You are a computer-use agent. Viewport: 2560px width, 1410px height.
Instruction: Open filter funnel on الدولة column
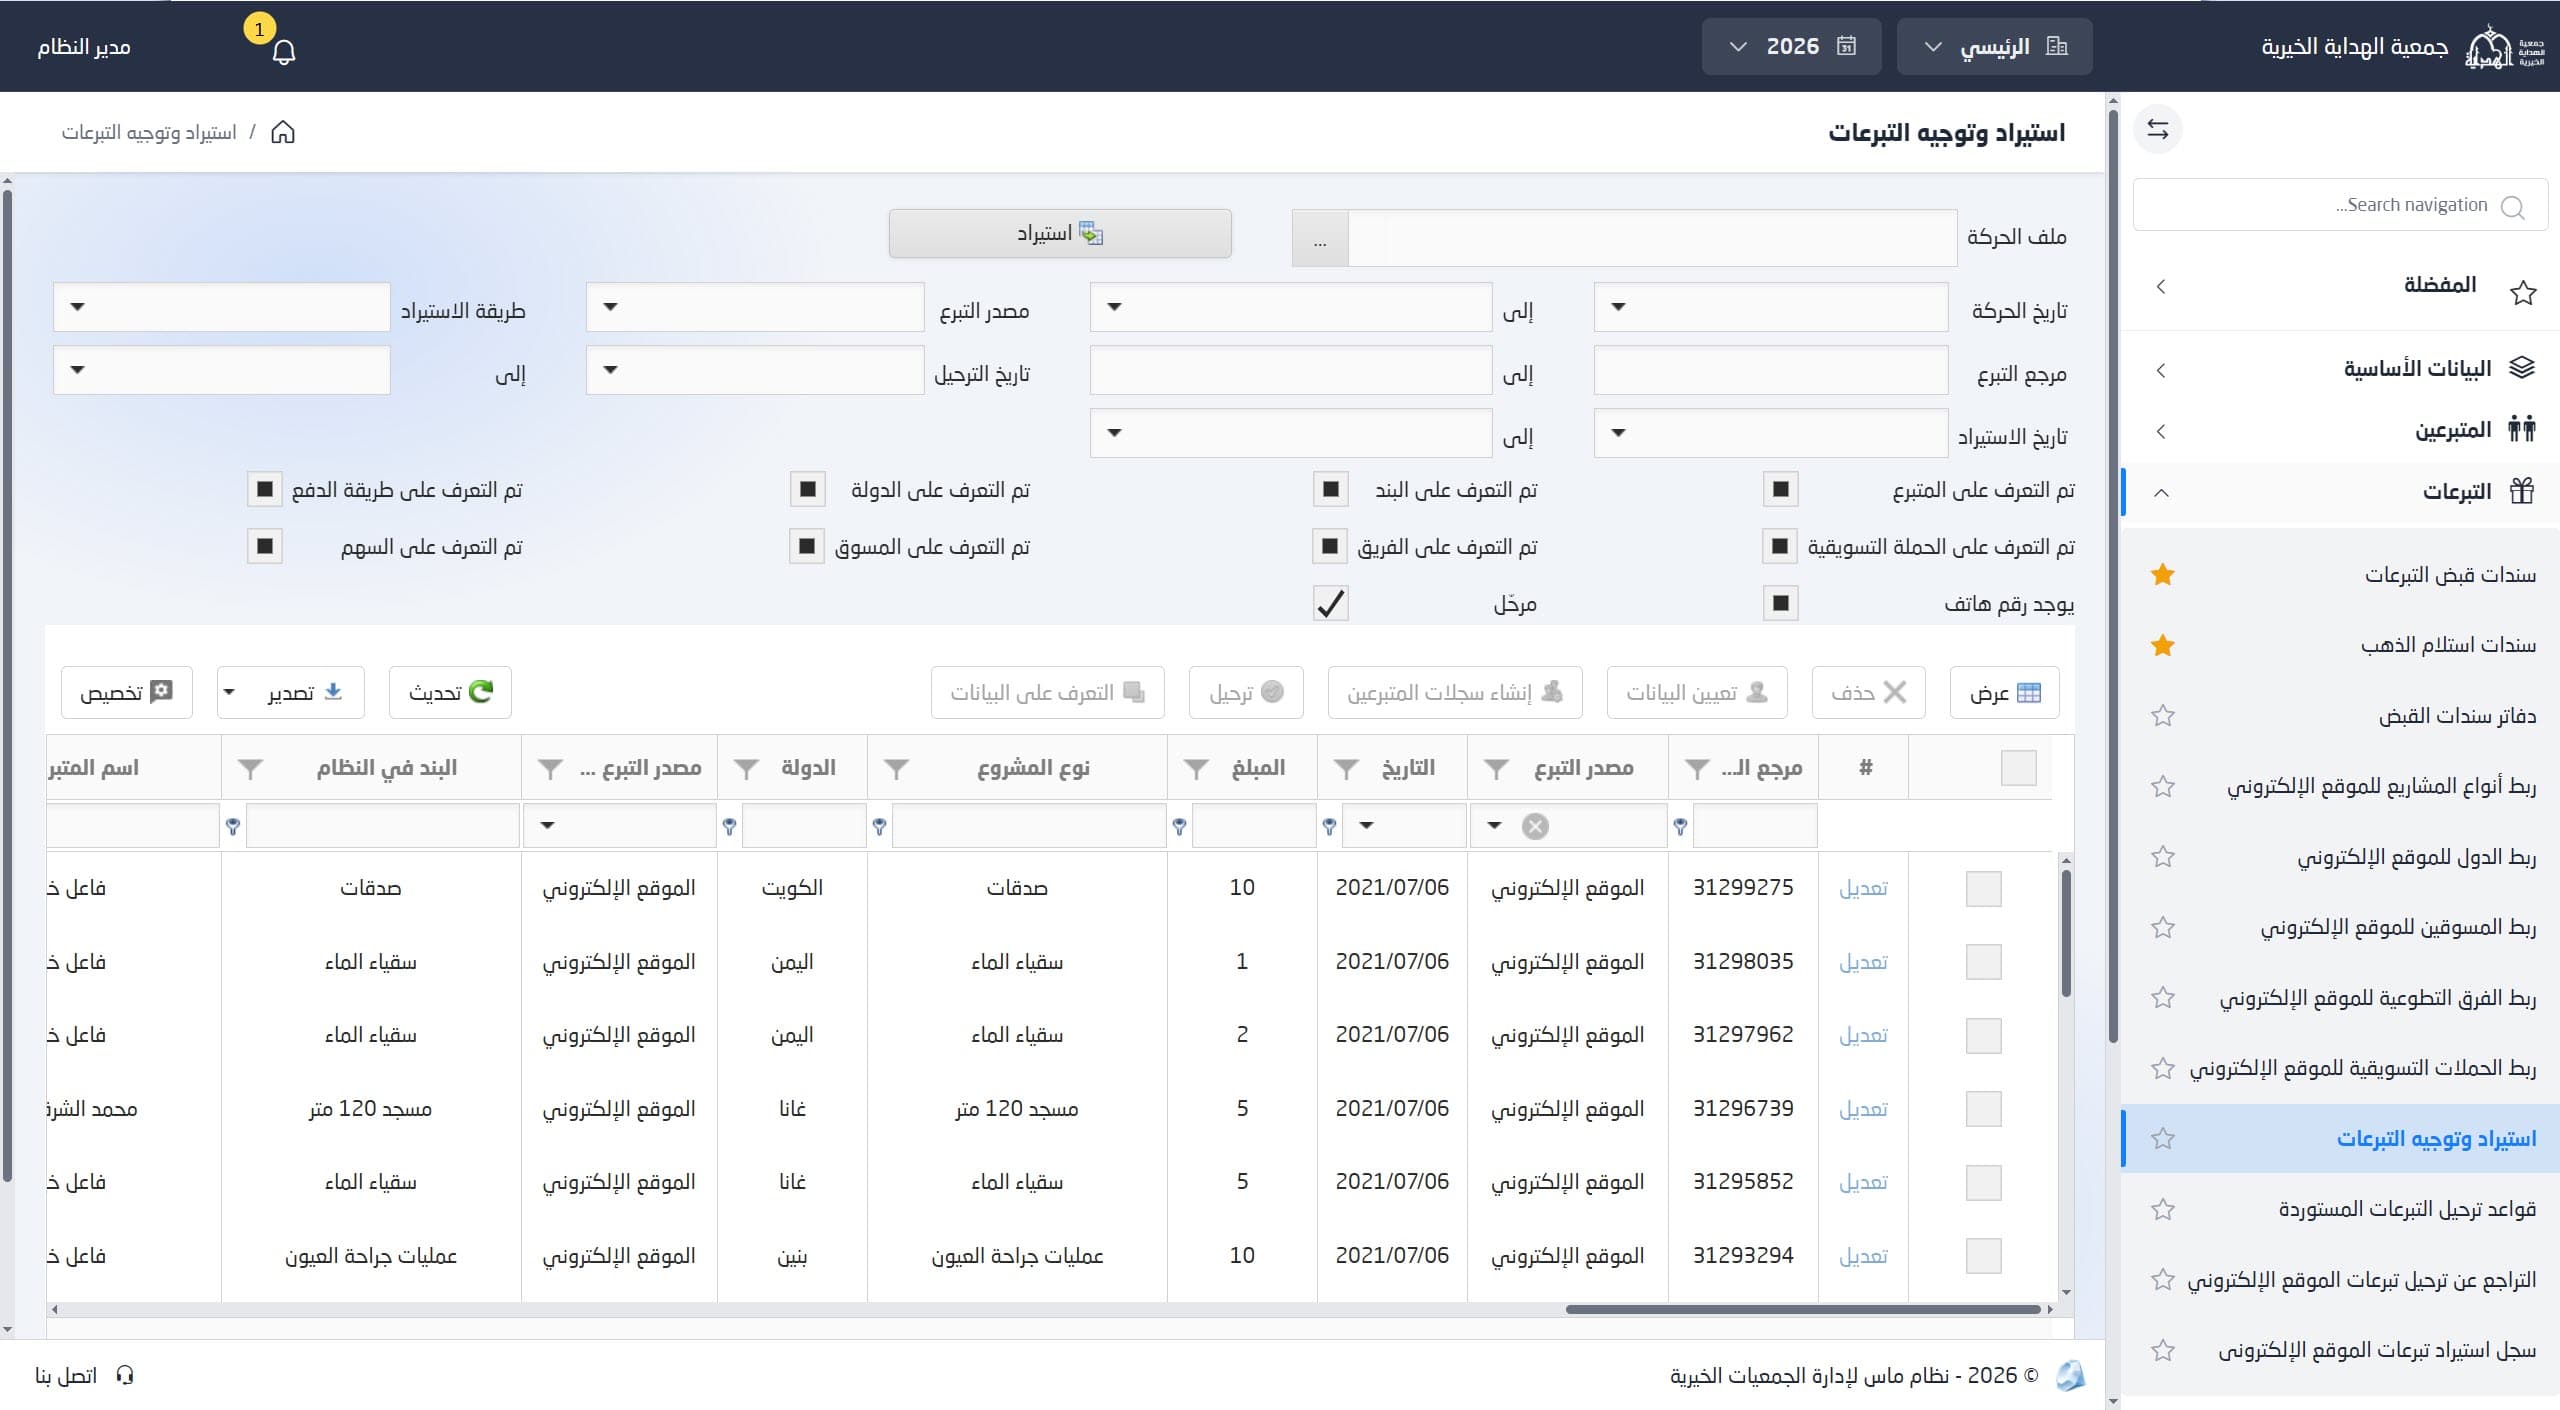point(746,768)
